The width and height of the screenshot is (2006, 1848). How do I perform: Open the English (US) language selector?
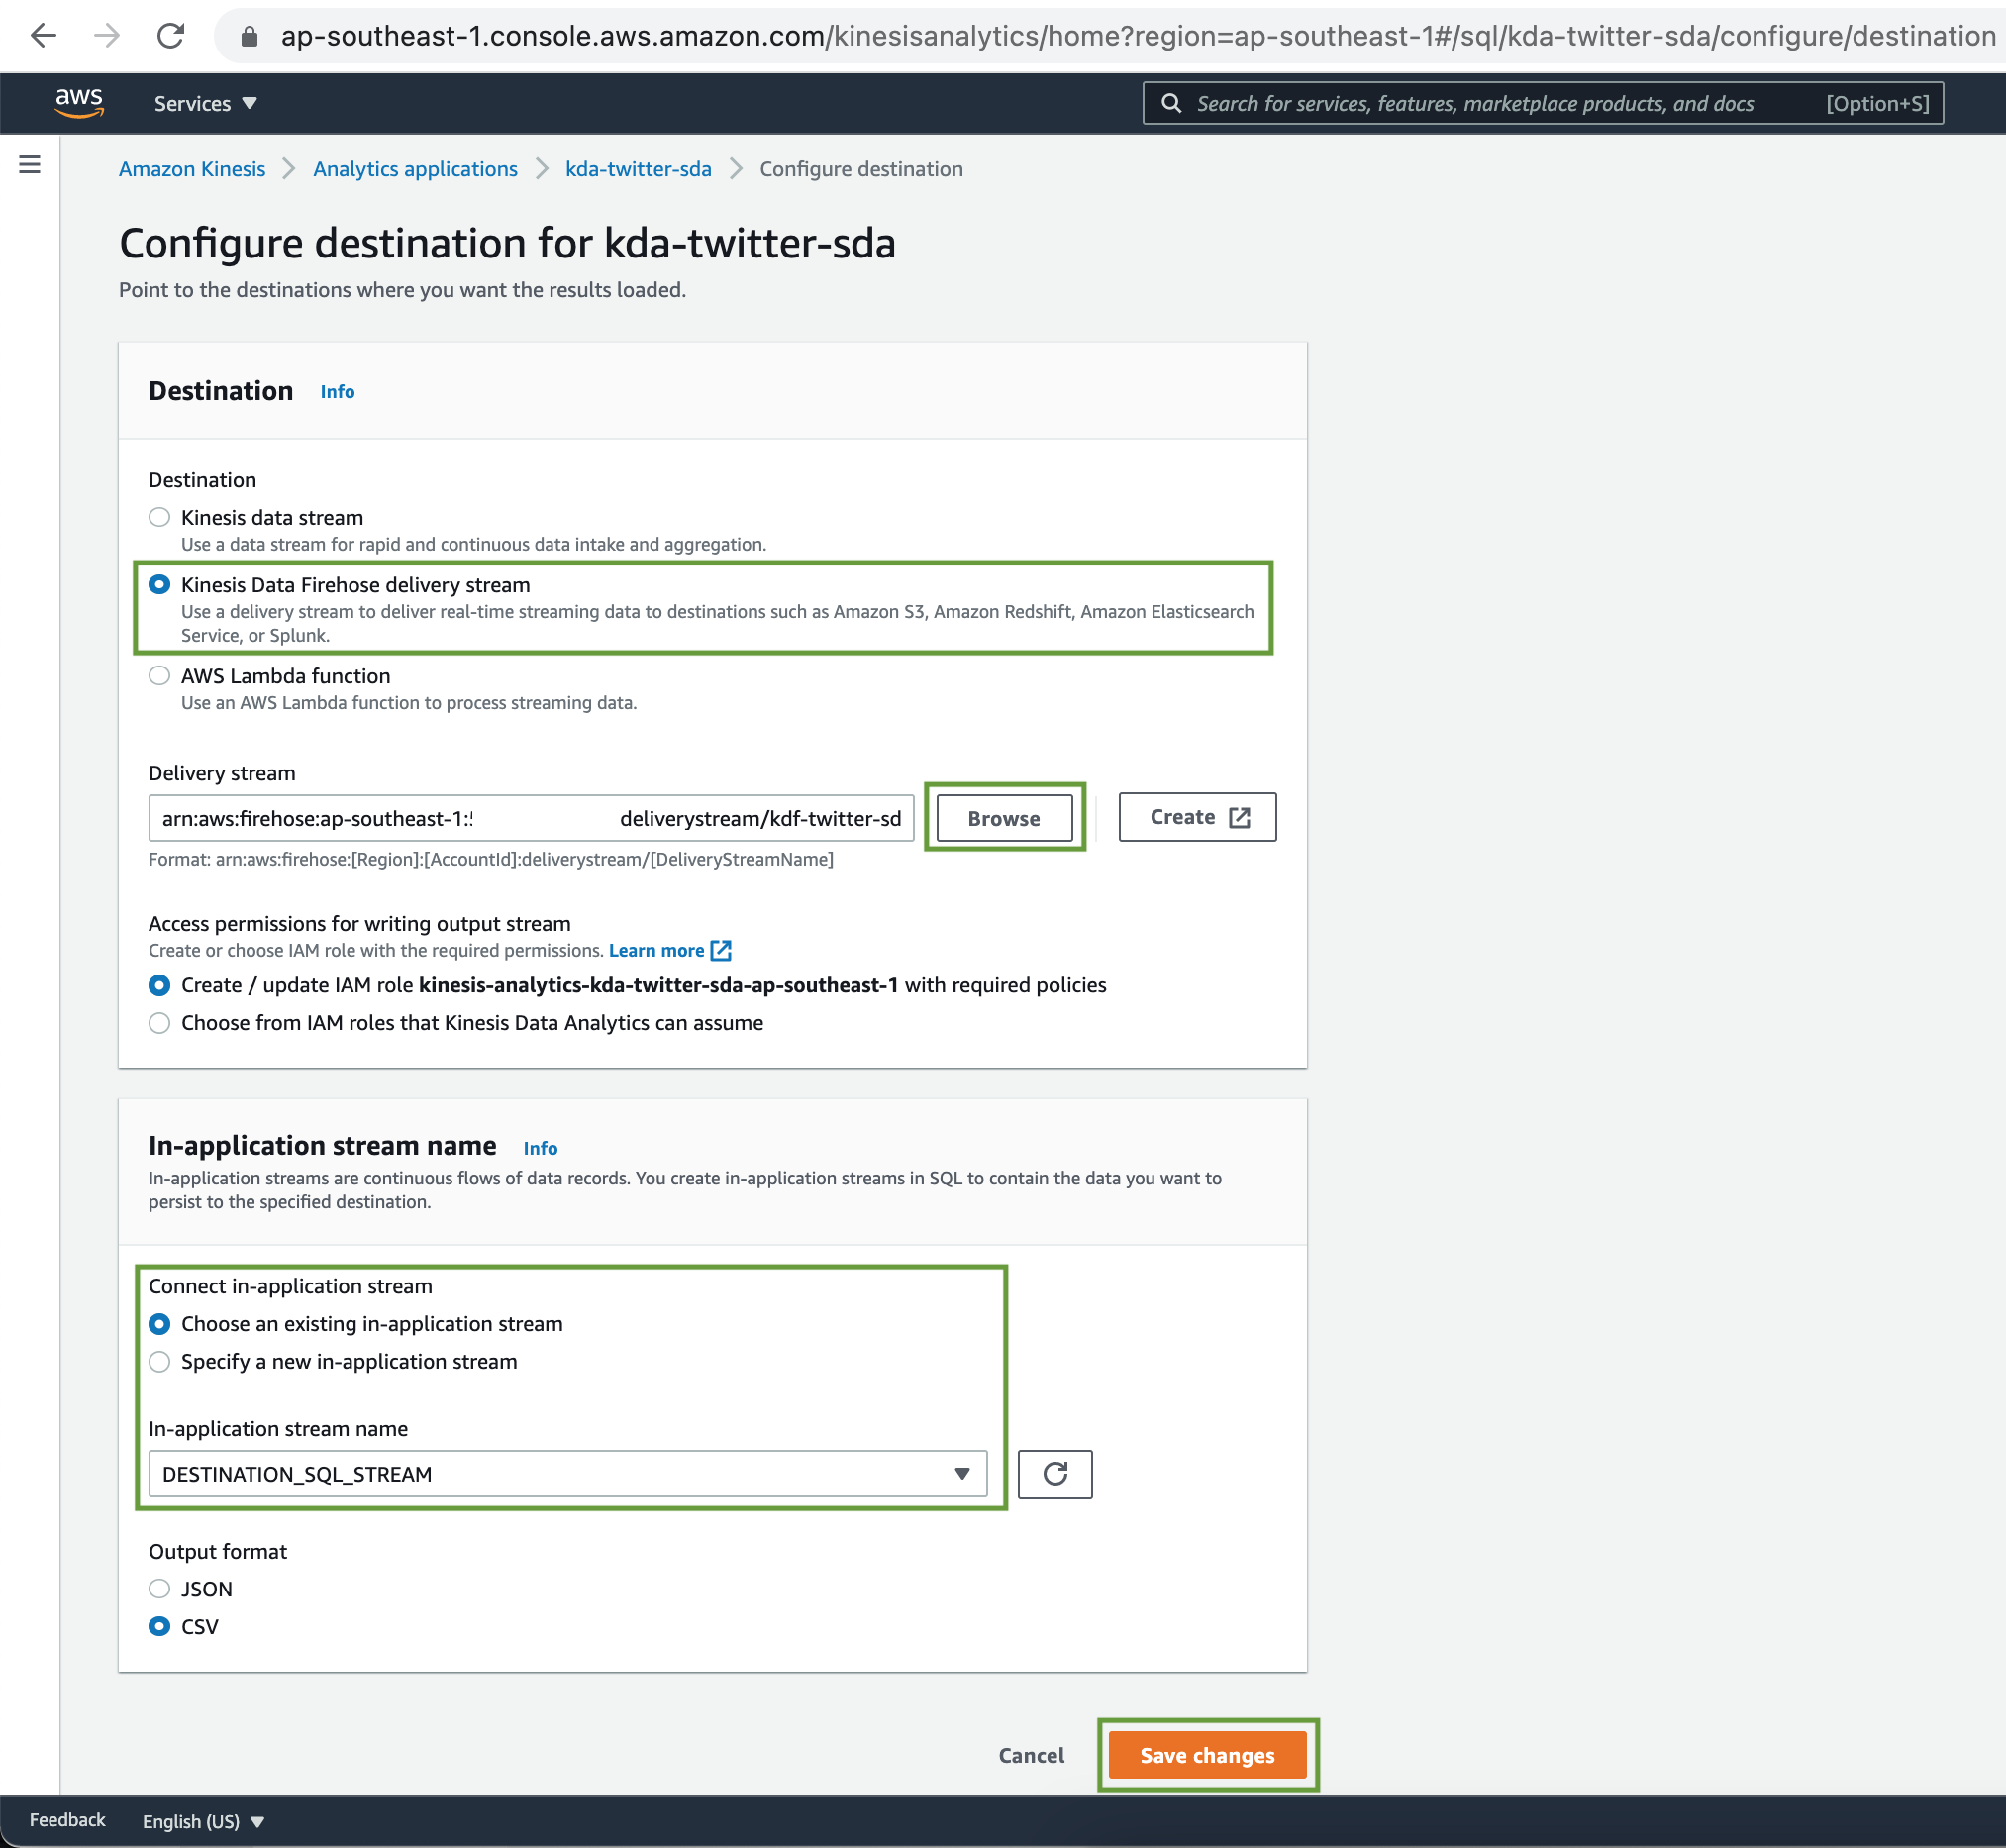point(203,1821)
